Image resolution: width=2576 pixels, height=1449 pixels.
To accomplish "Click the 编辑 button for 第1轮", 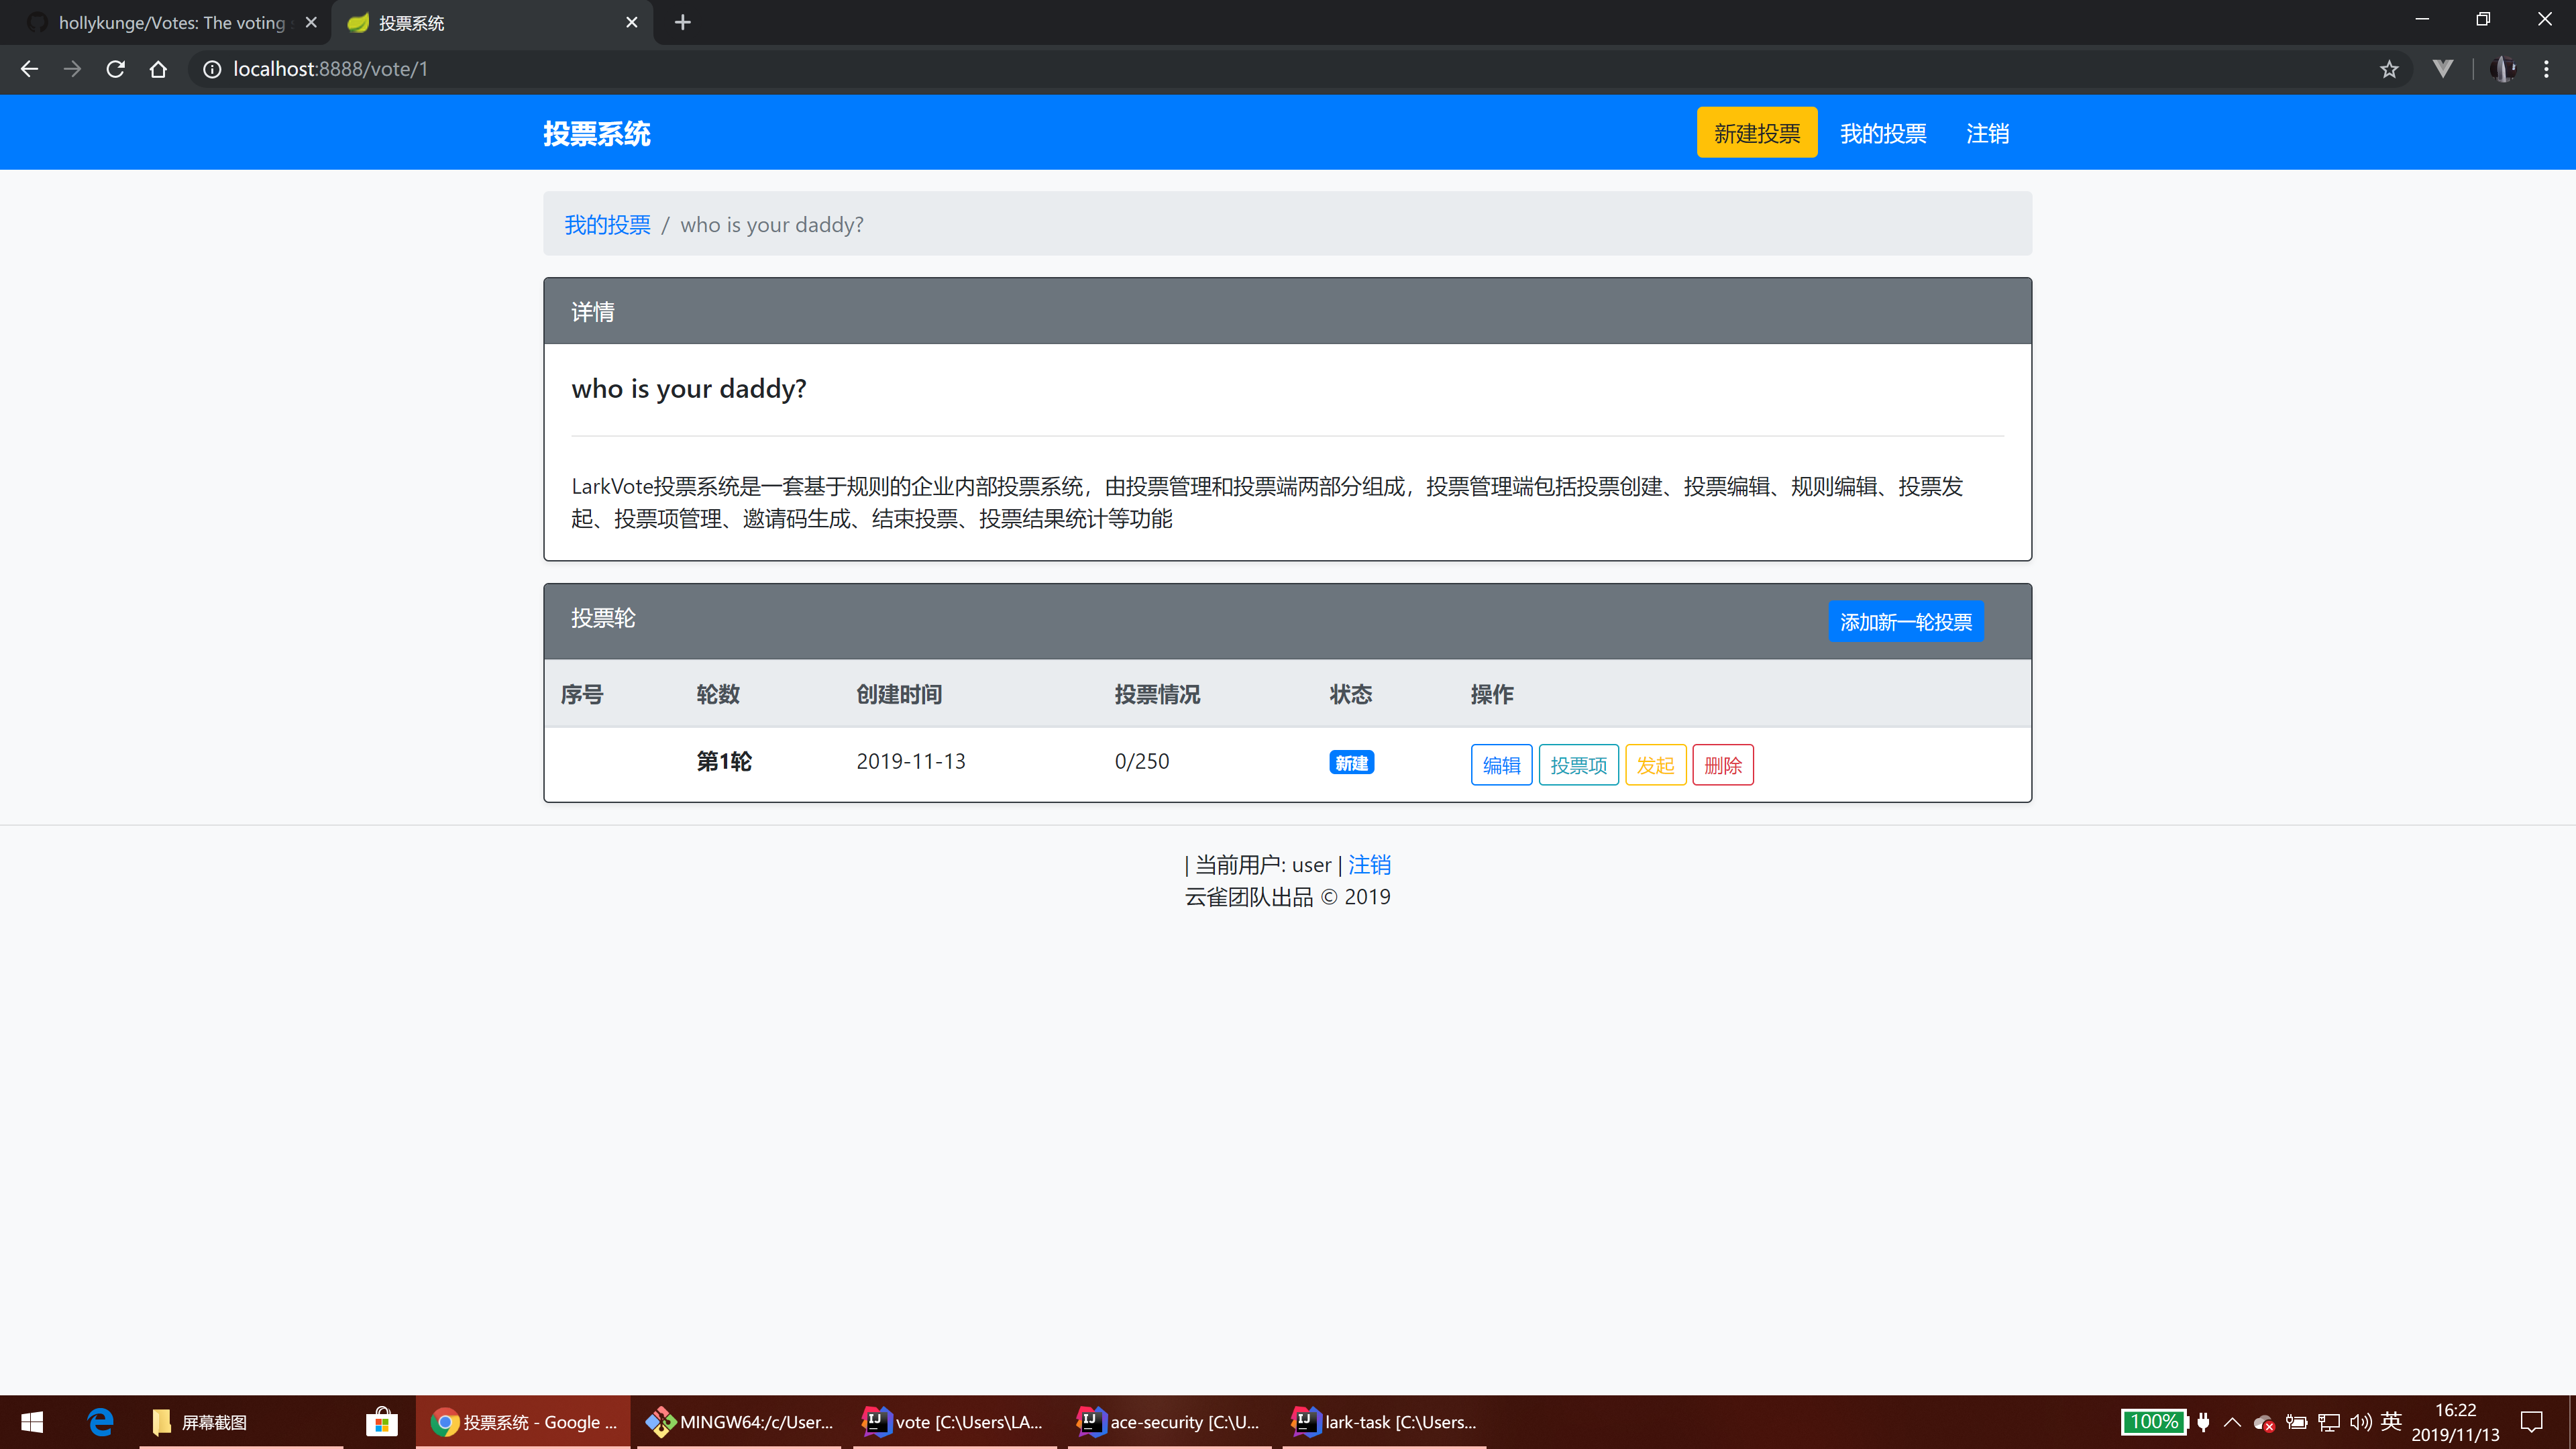I will (x=1501, y=765).
